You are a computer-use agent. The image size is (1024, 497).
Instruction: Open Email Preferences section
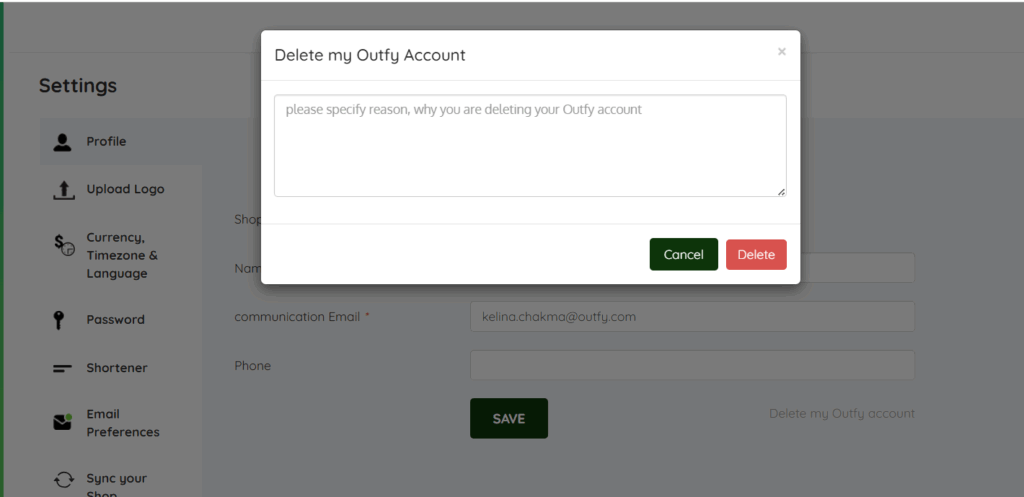pos(123,423)
